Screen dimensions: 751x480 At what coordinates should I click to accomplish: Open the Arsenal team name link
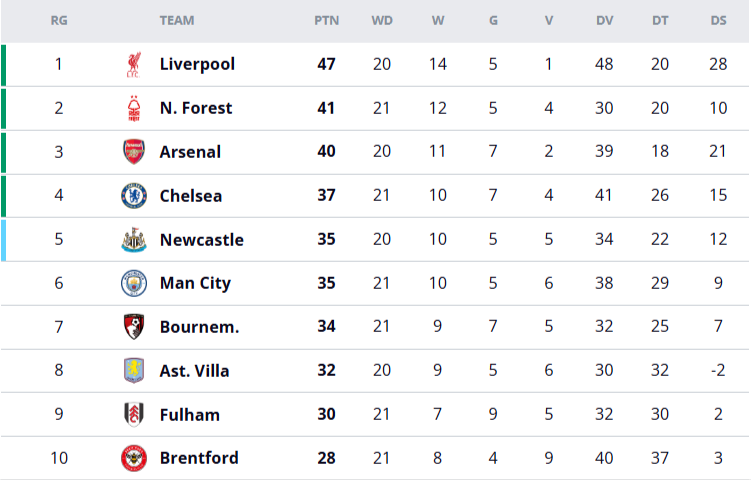pos(190,152)
